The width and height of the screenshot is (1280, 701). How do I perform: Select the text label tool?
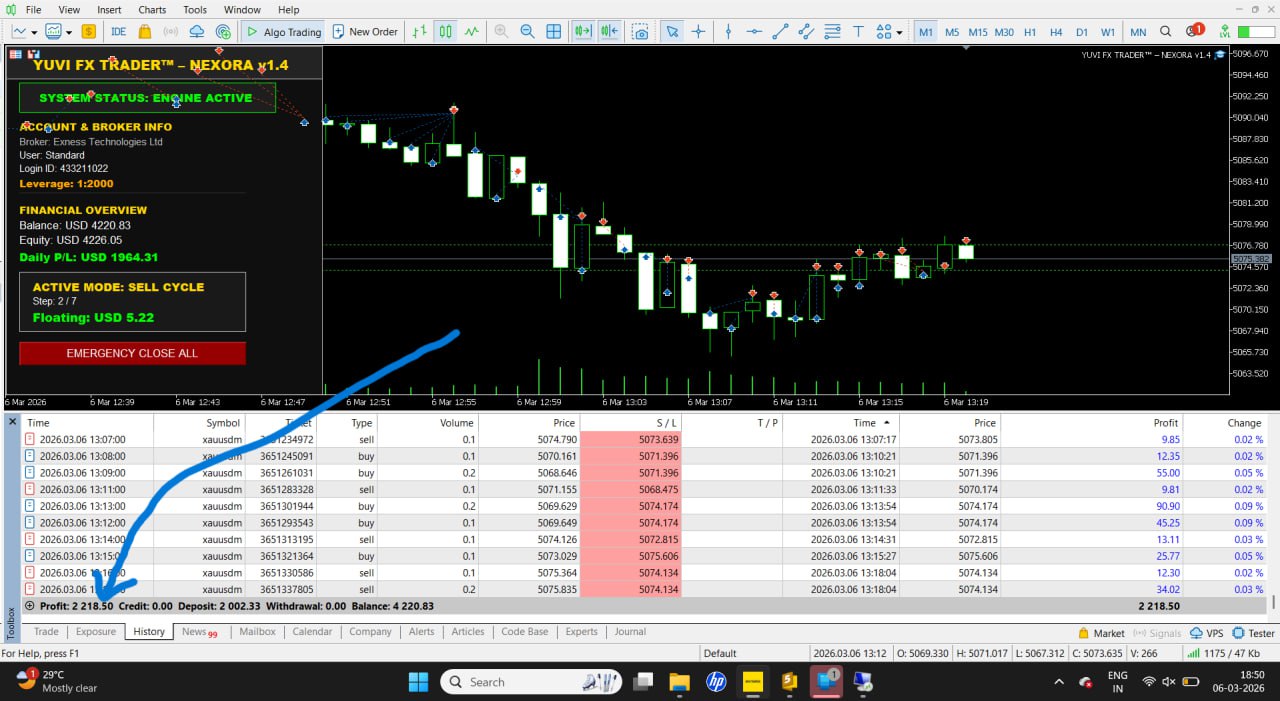click(x=859, y=32)
